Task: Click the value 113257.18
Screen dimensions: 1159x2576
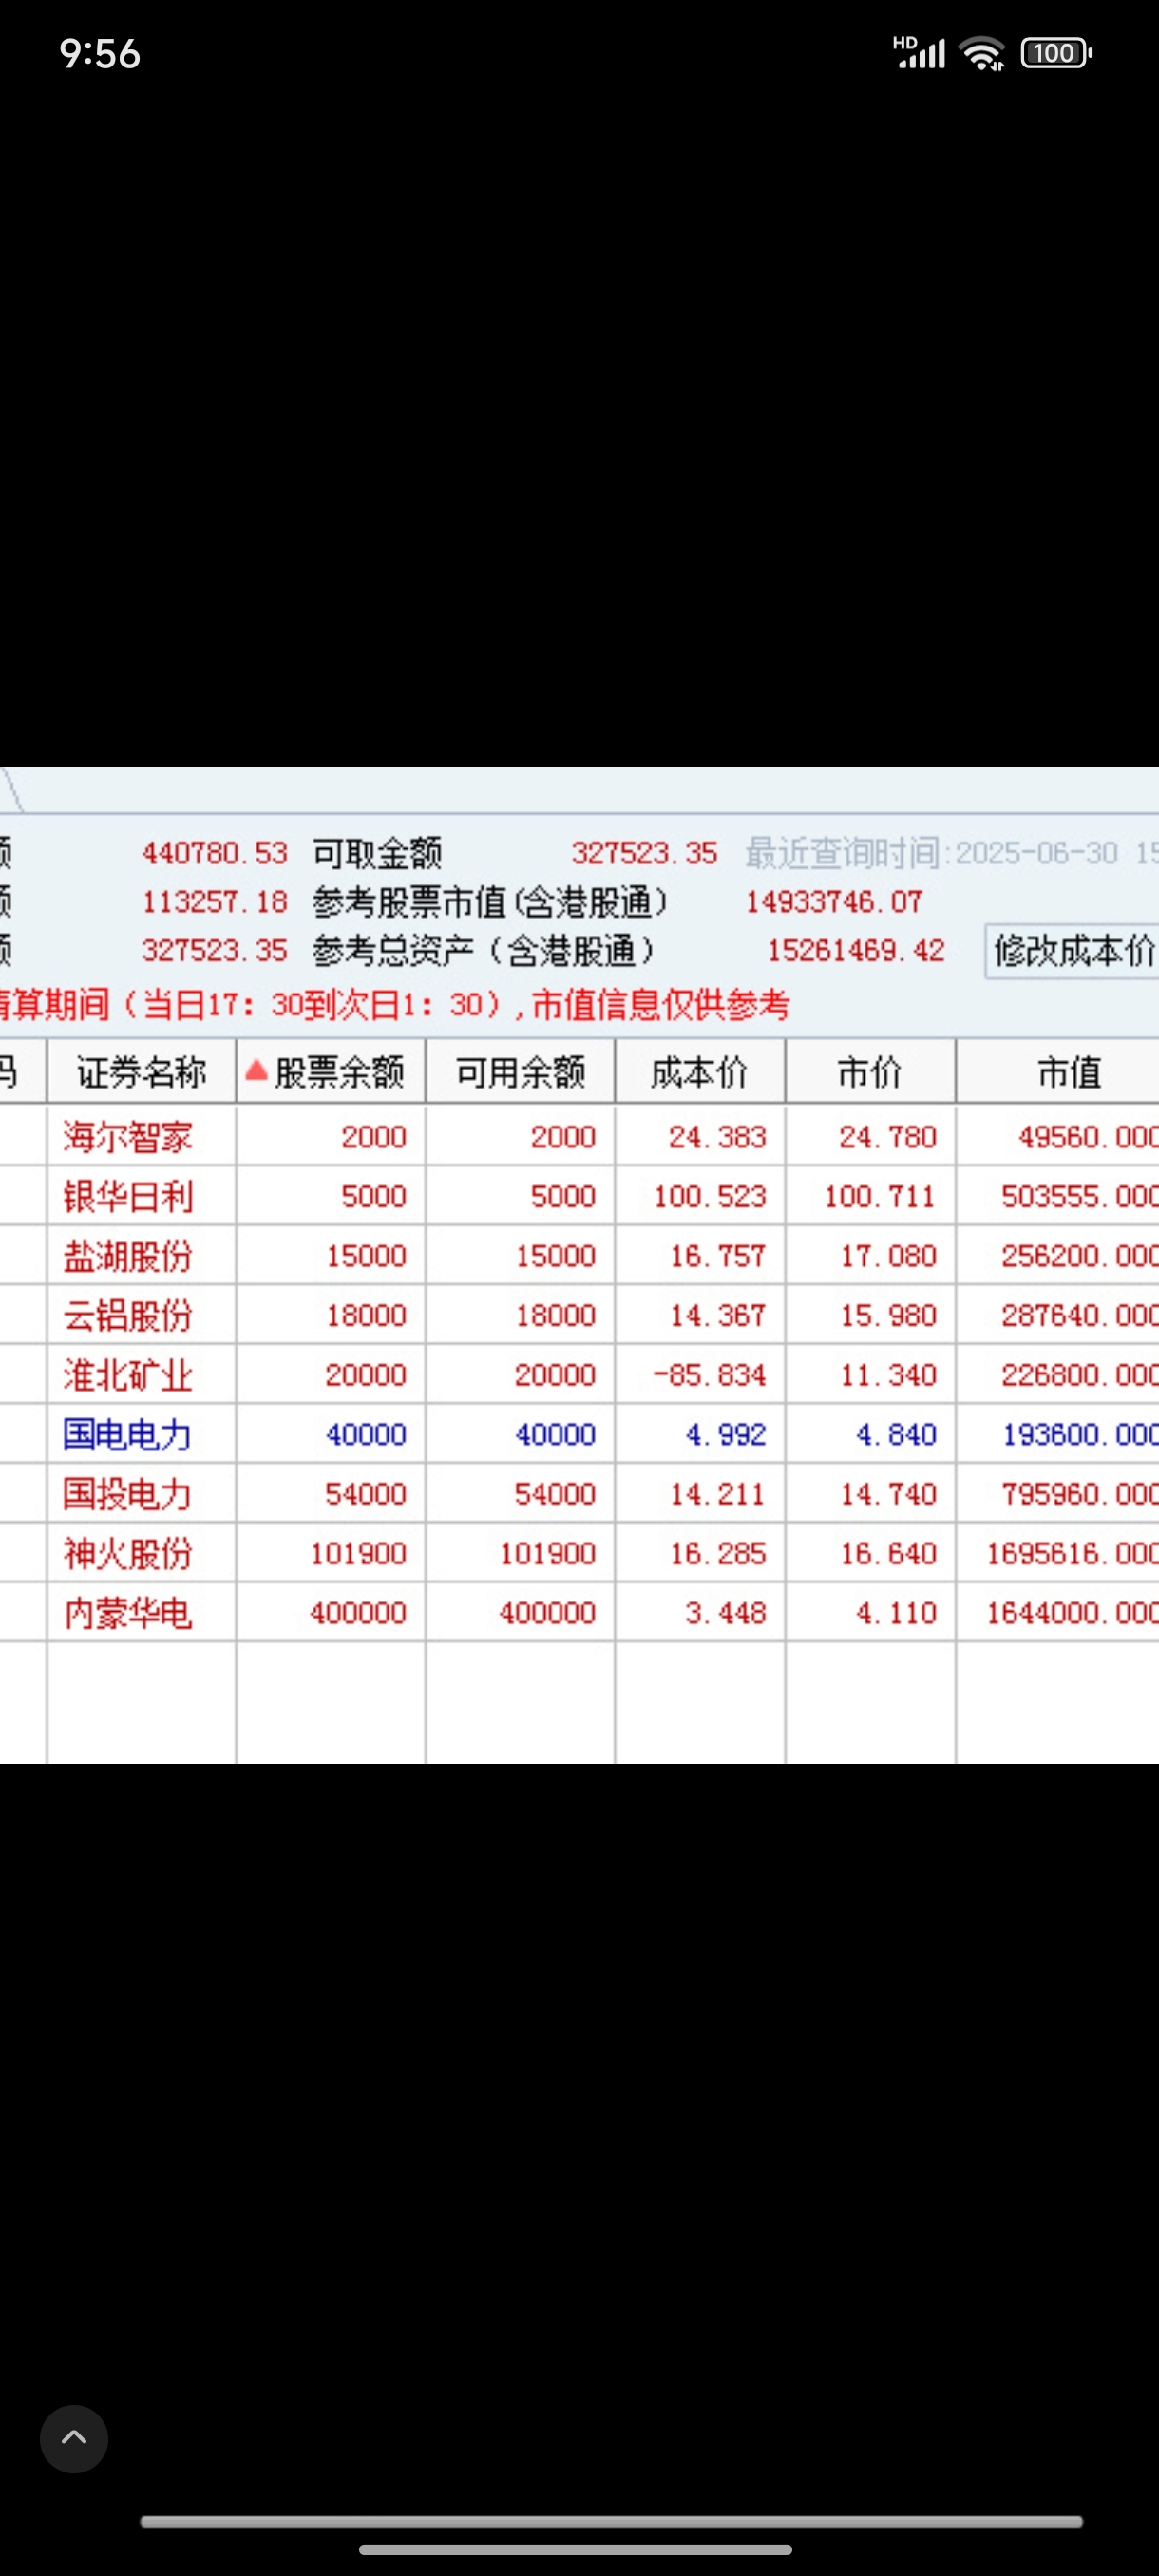Action: point(214,902)
